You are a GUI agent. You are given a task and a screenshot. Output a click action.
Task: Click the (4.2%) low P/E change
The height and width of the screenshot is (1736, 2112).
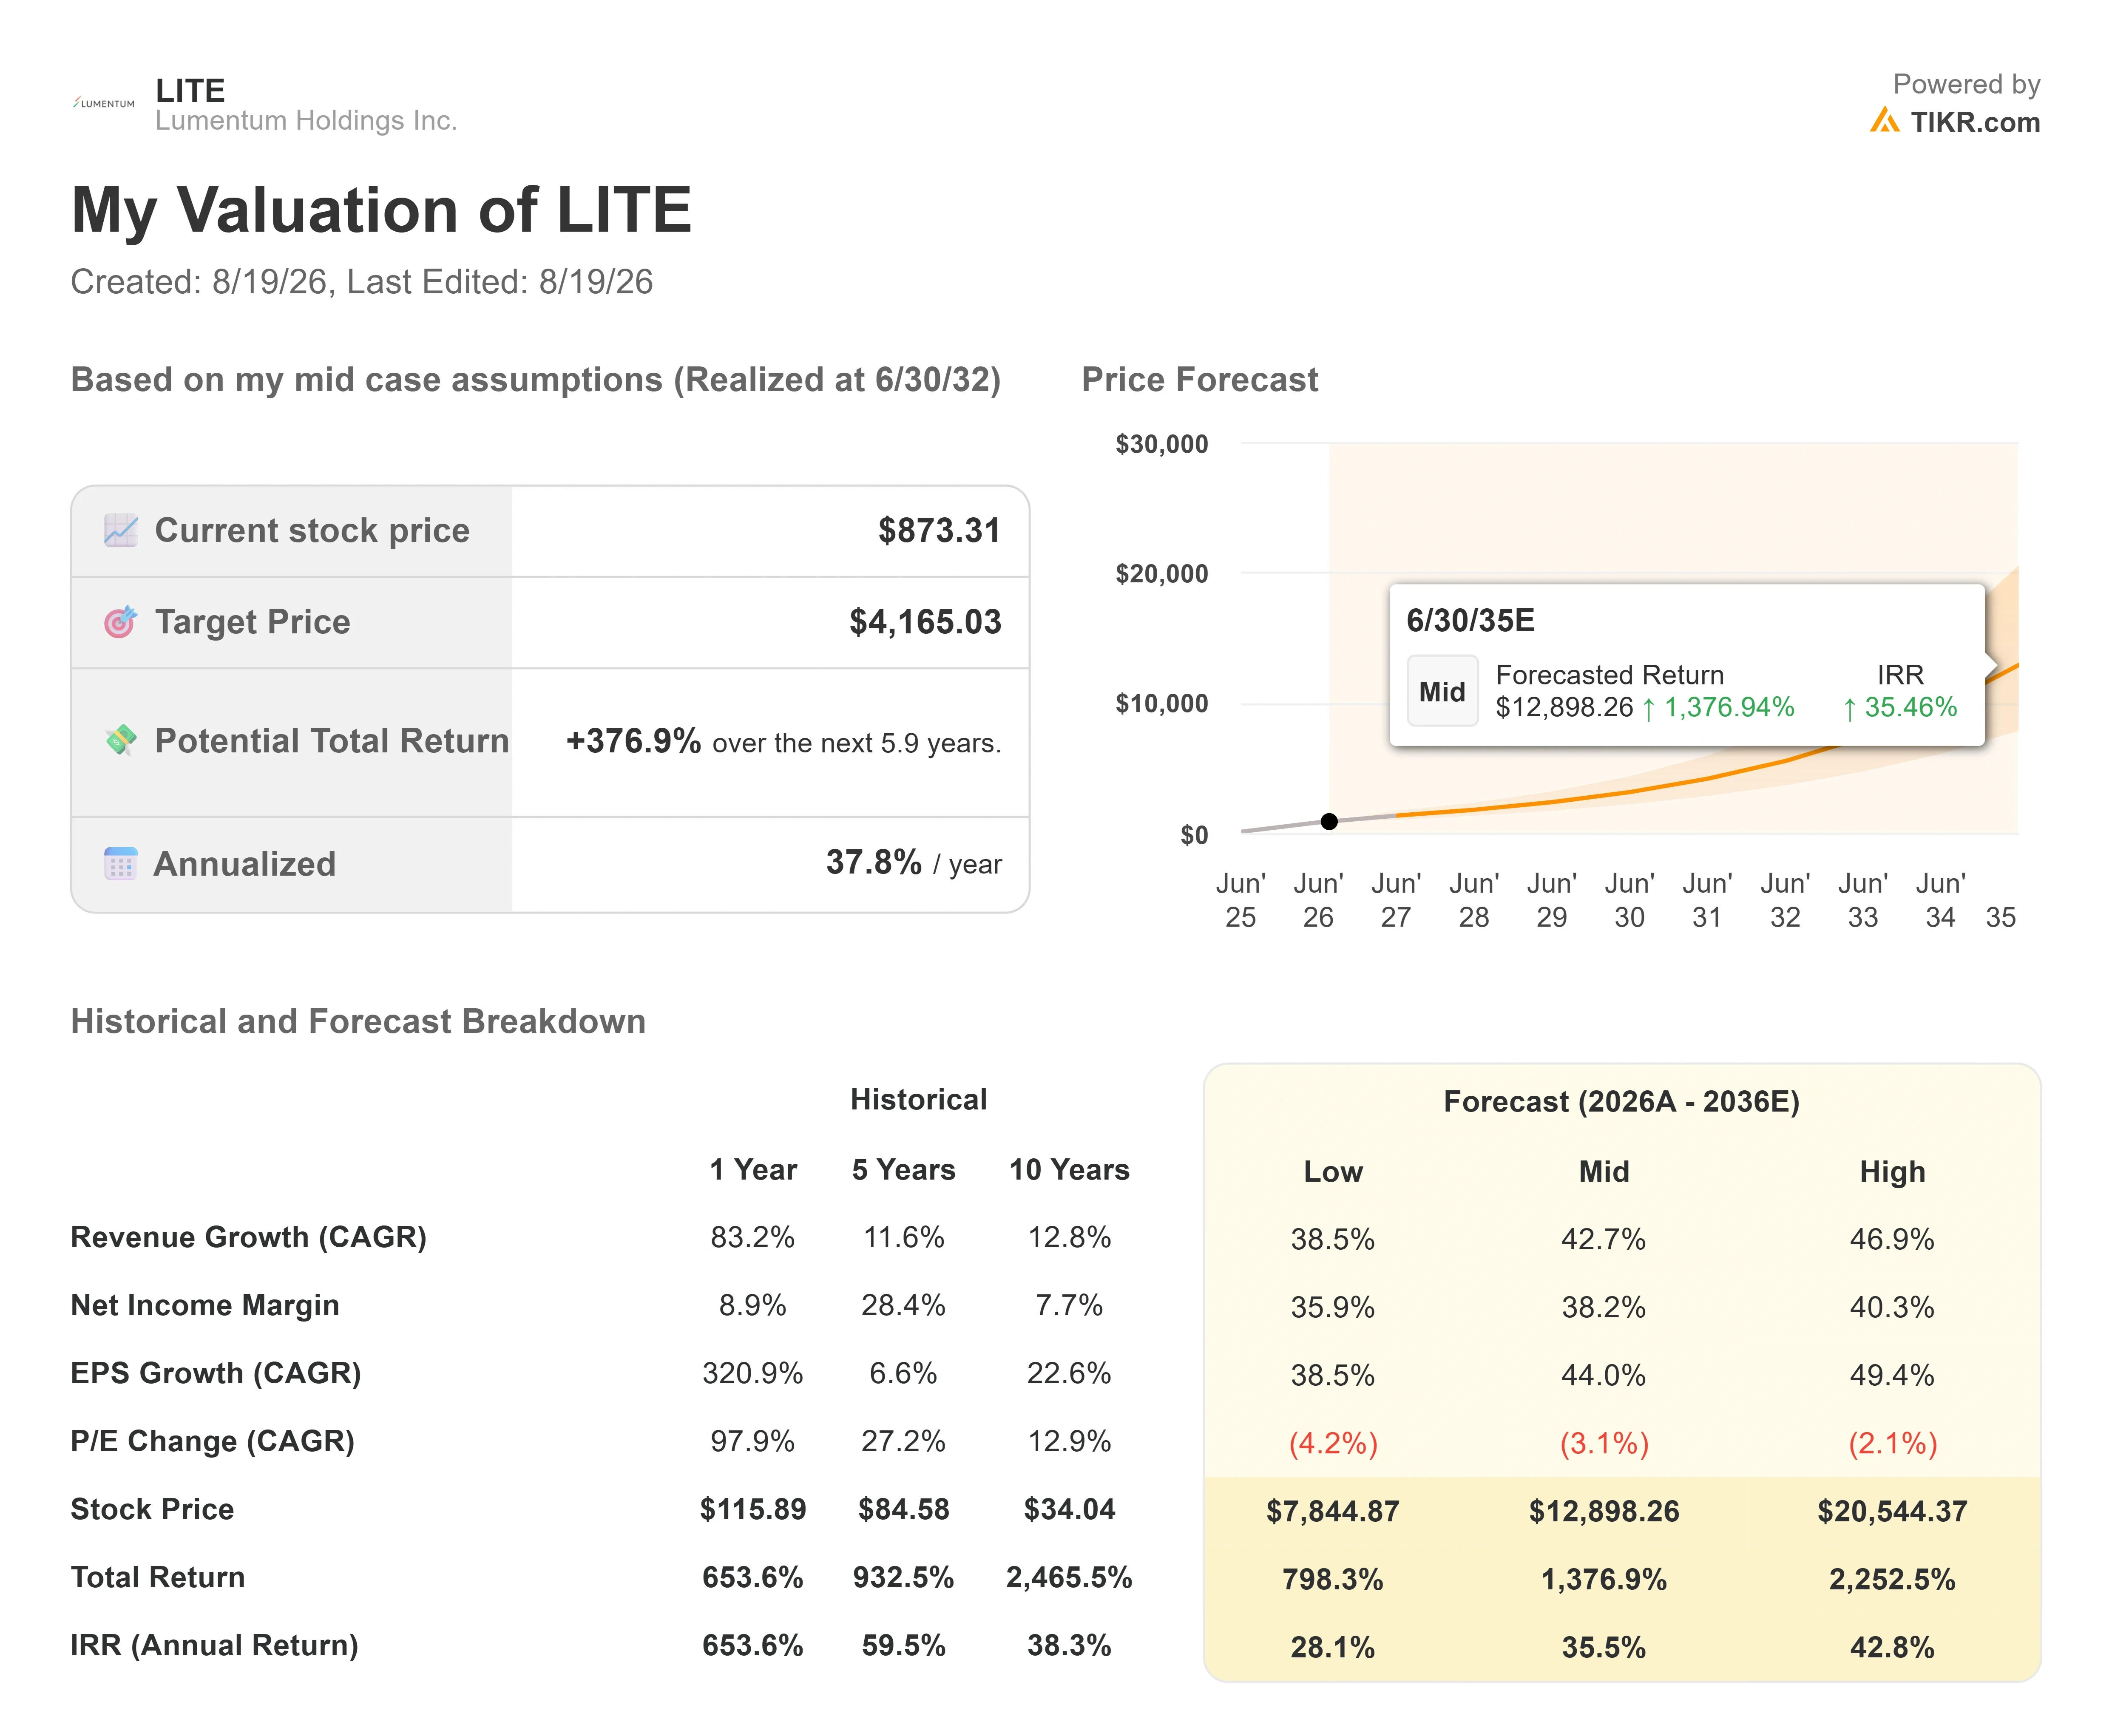coord(1333,1444)
